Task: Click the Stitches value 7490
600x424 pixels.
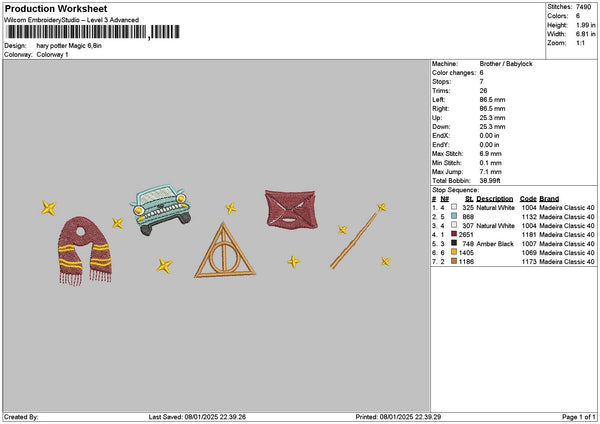Action: (584, 7)
